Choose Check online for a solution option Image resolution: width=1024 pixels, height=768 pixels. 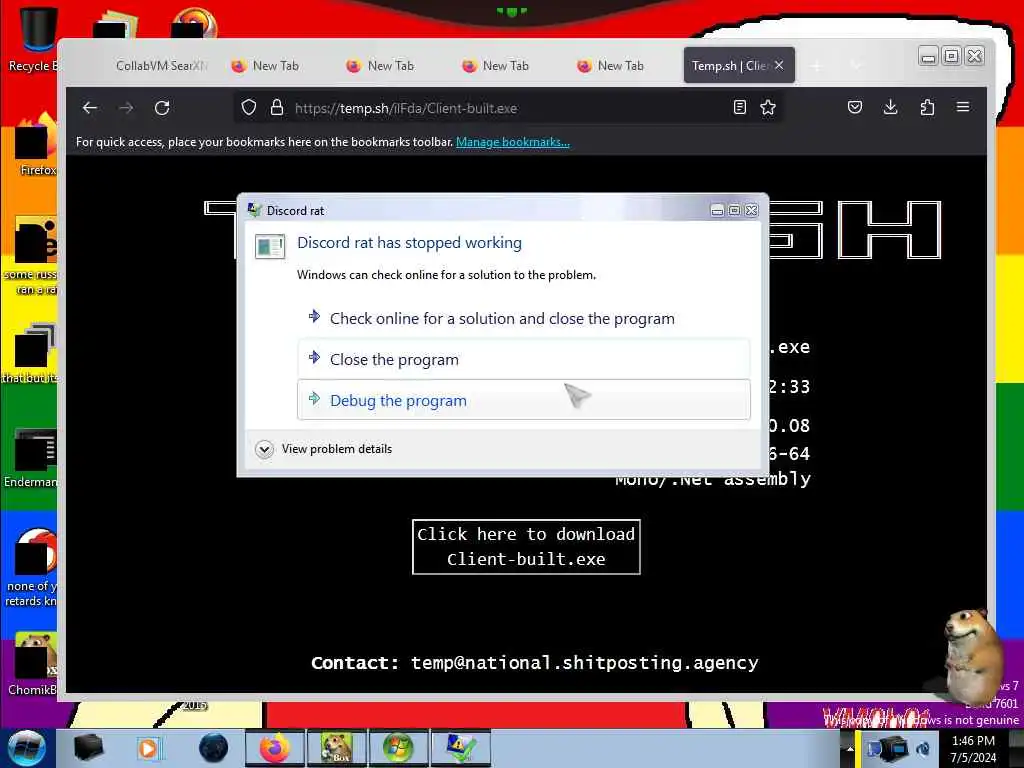point(524,319)
